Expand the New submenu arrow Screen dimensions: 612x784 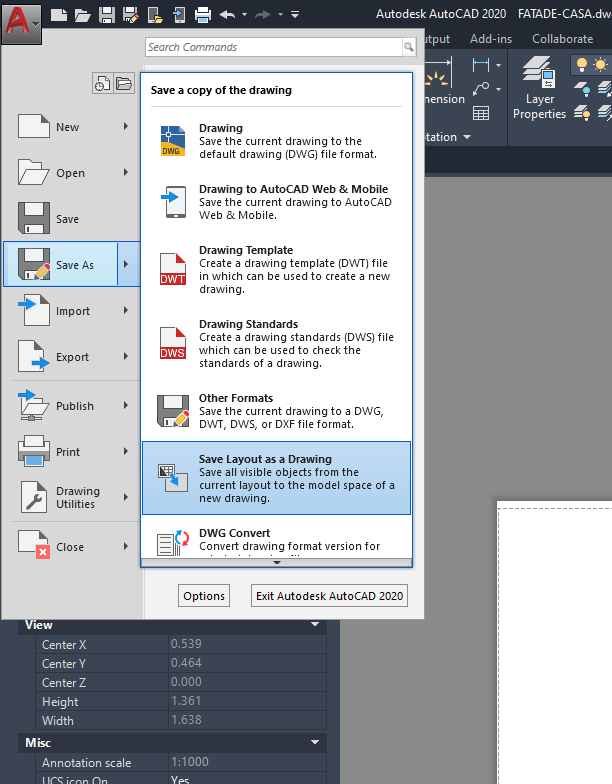pyautogui.click(x=126, y=126)
